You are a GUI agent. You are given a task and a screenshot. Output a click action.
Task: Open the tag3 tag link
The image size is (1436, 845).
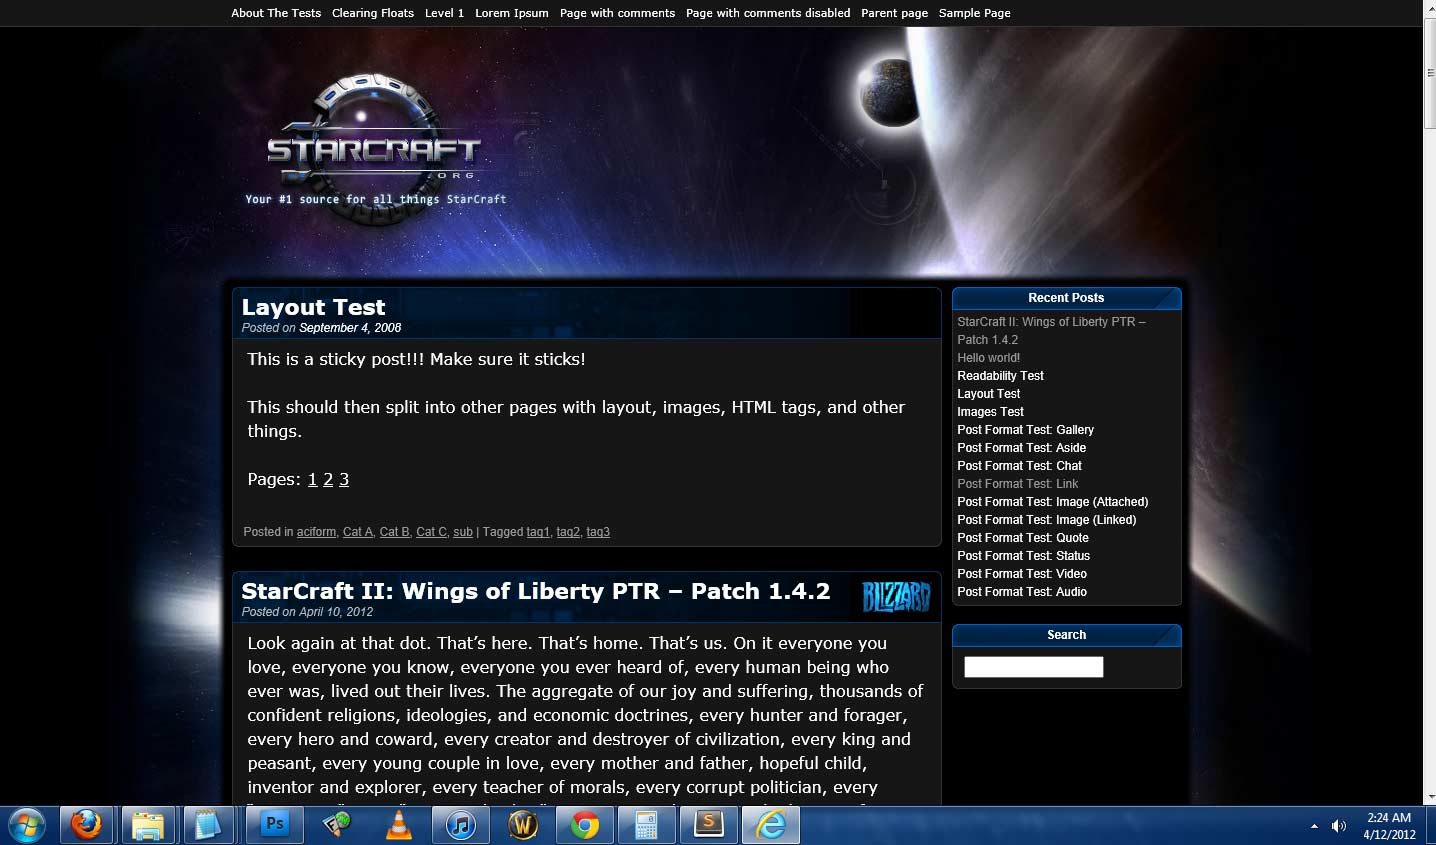click(x=598, y=532)
